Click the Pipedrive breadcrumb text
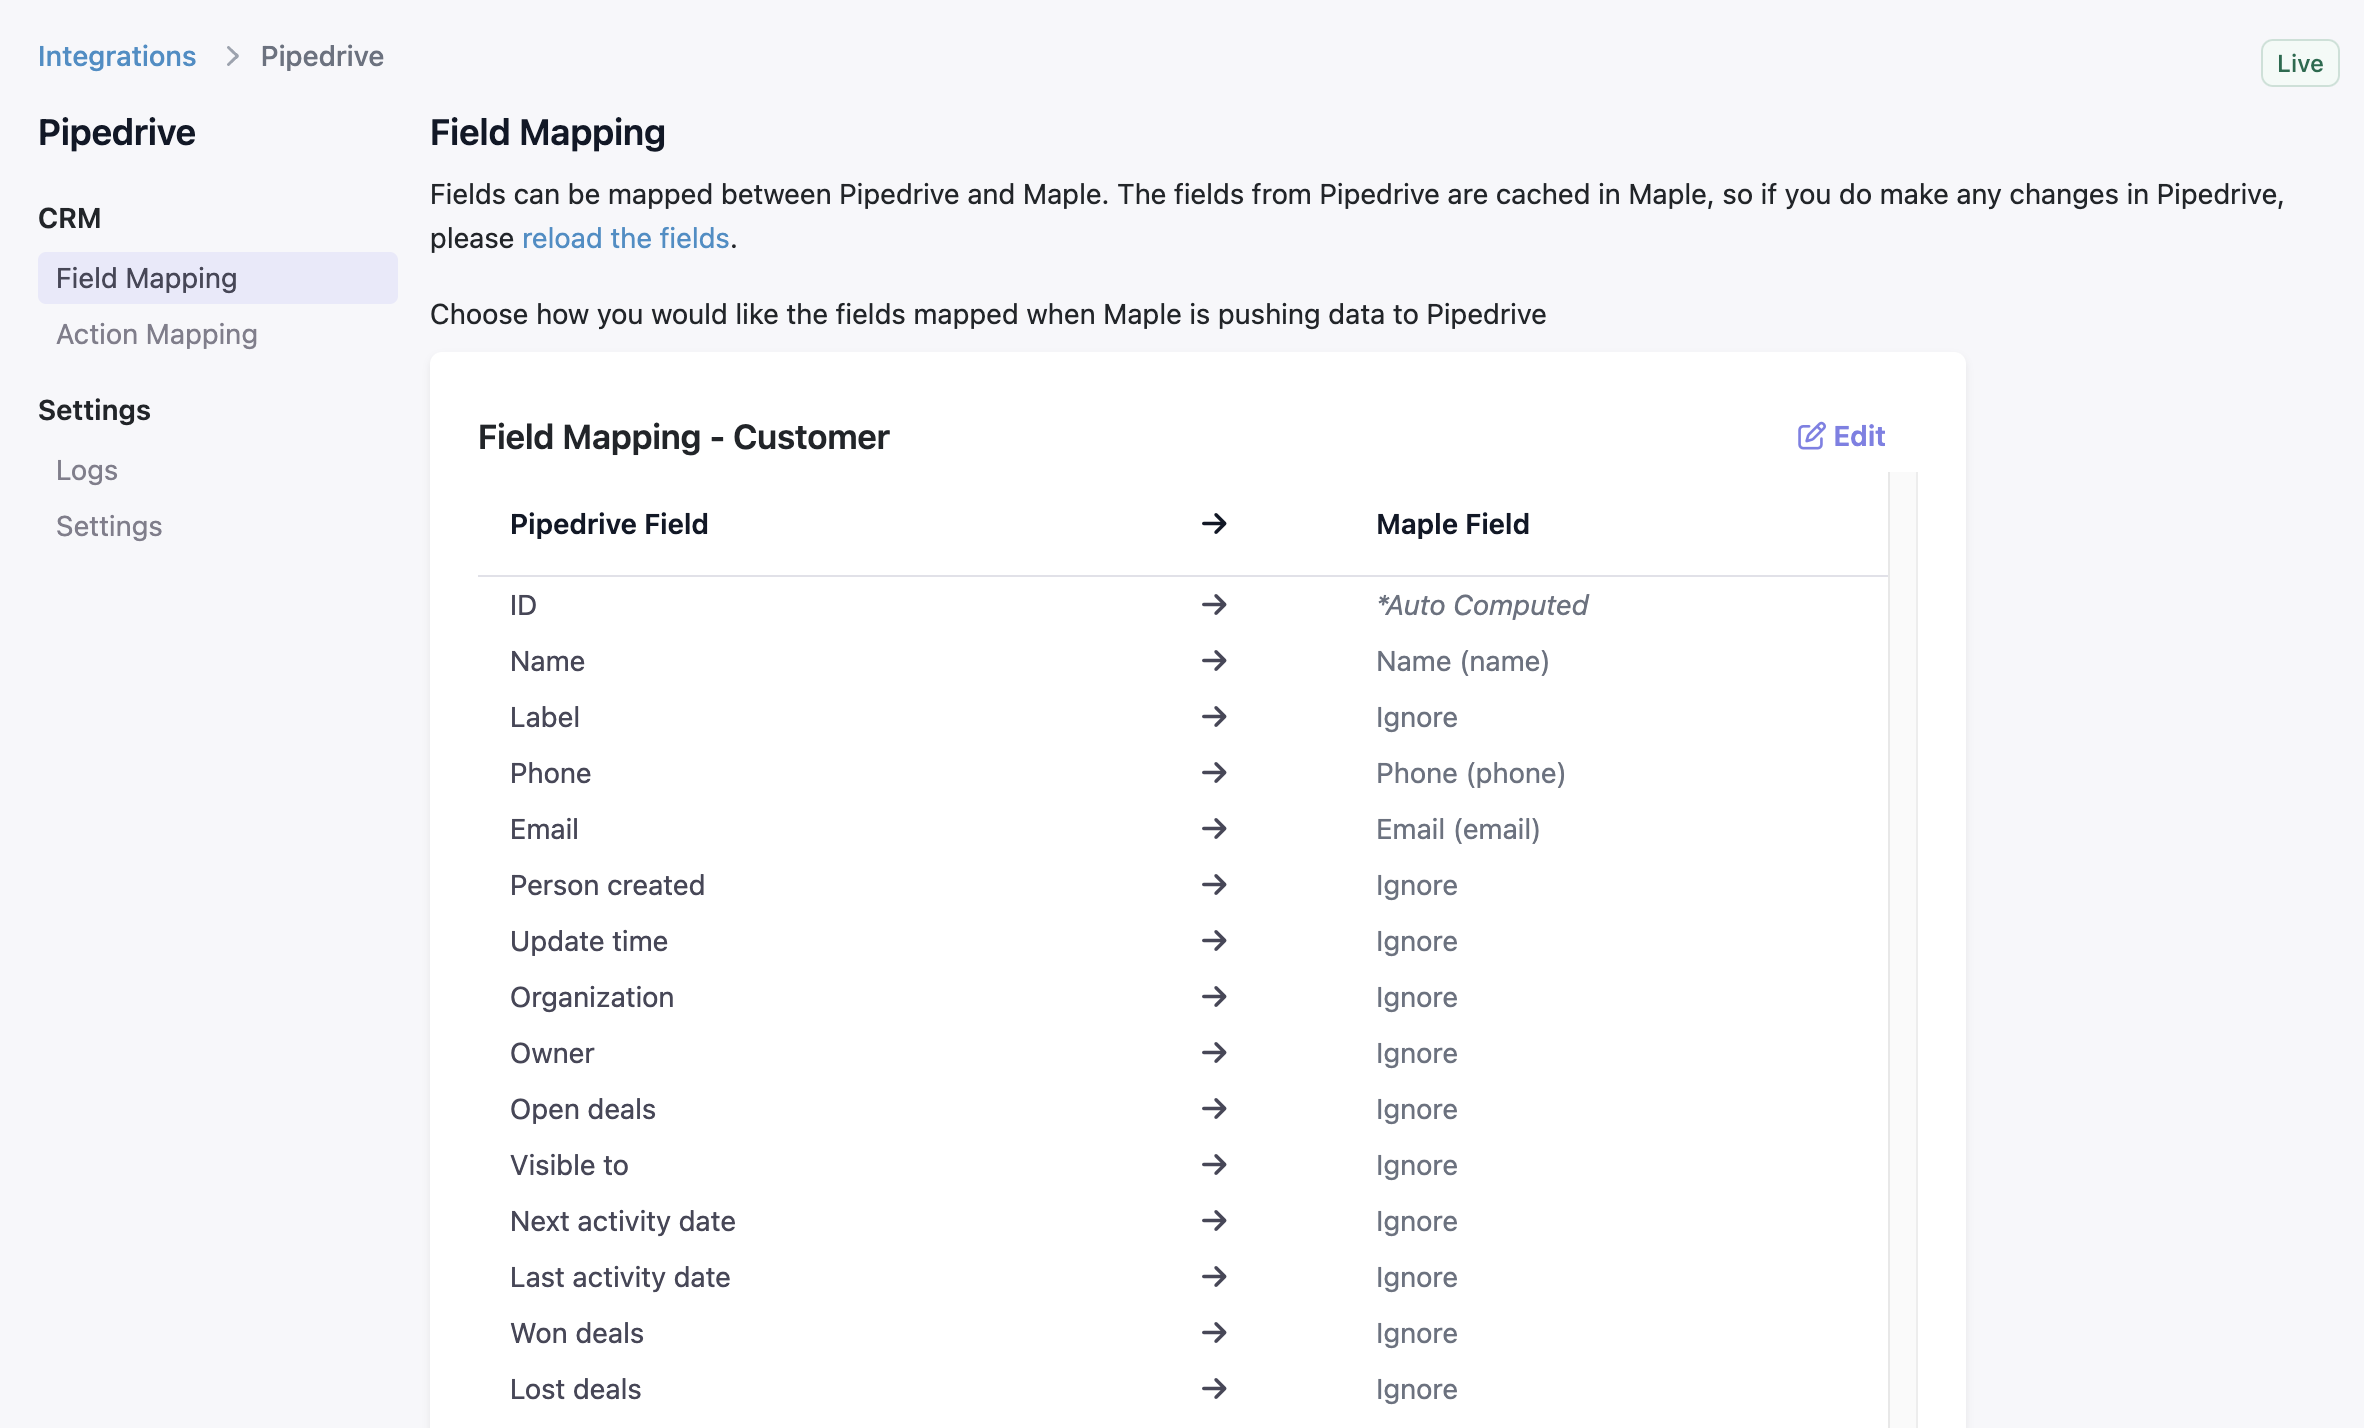This screenshot has width=2364, height=1428. click(x=322, y=56)
